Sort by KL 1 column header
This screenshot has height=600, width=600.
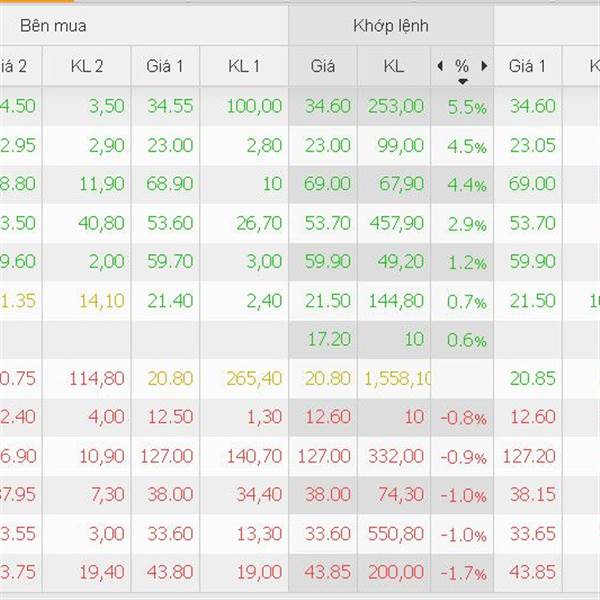244,66
